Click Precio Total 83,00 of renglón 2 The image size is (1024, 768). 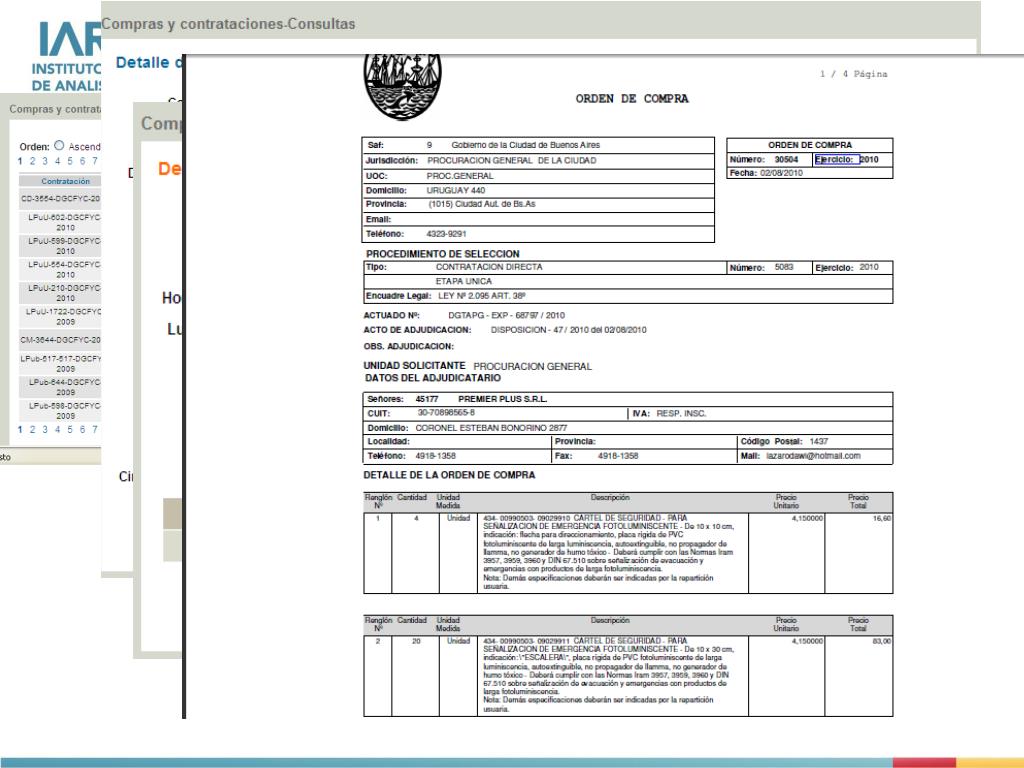[x=882, y=641]
